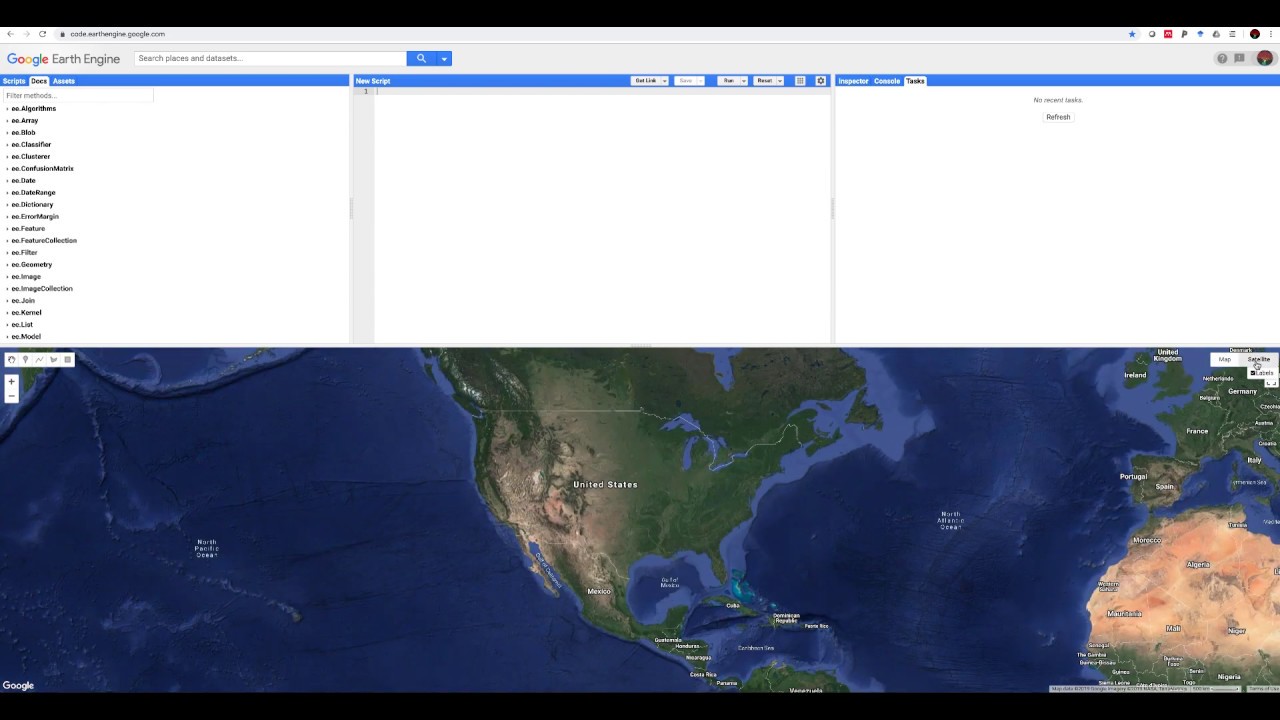
Task: Click the red M browser extension icon
Action: click(1168, 34)
